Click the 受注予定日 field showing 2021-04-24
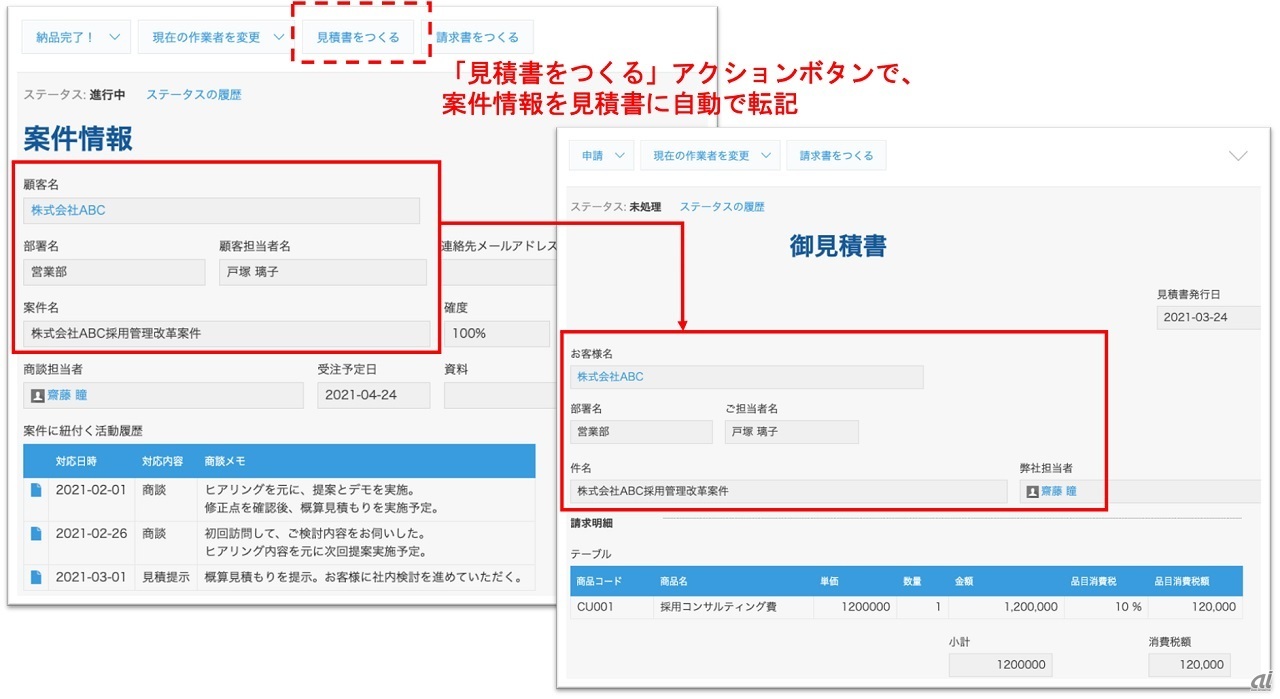Viewport: 1280px width, 699px height. click(373, 395)
